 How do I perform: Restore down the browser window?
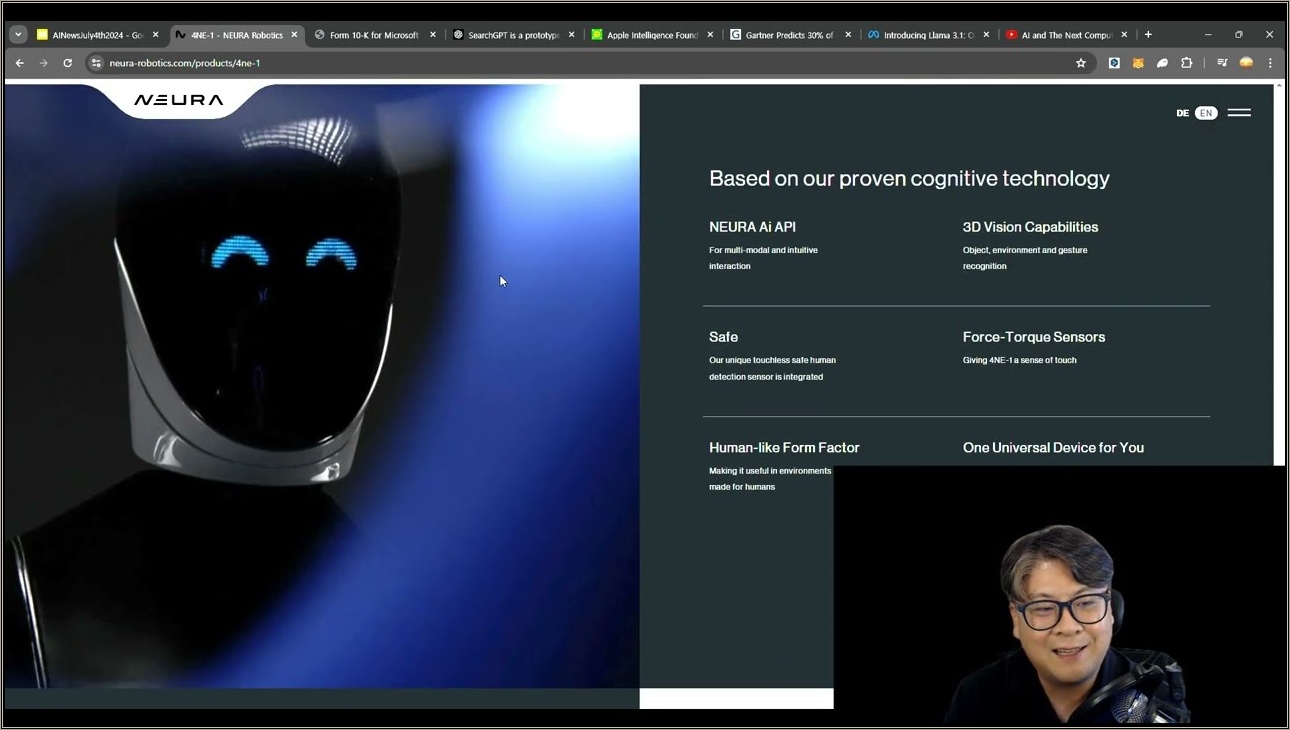(x=1238, y=34)
